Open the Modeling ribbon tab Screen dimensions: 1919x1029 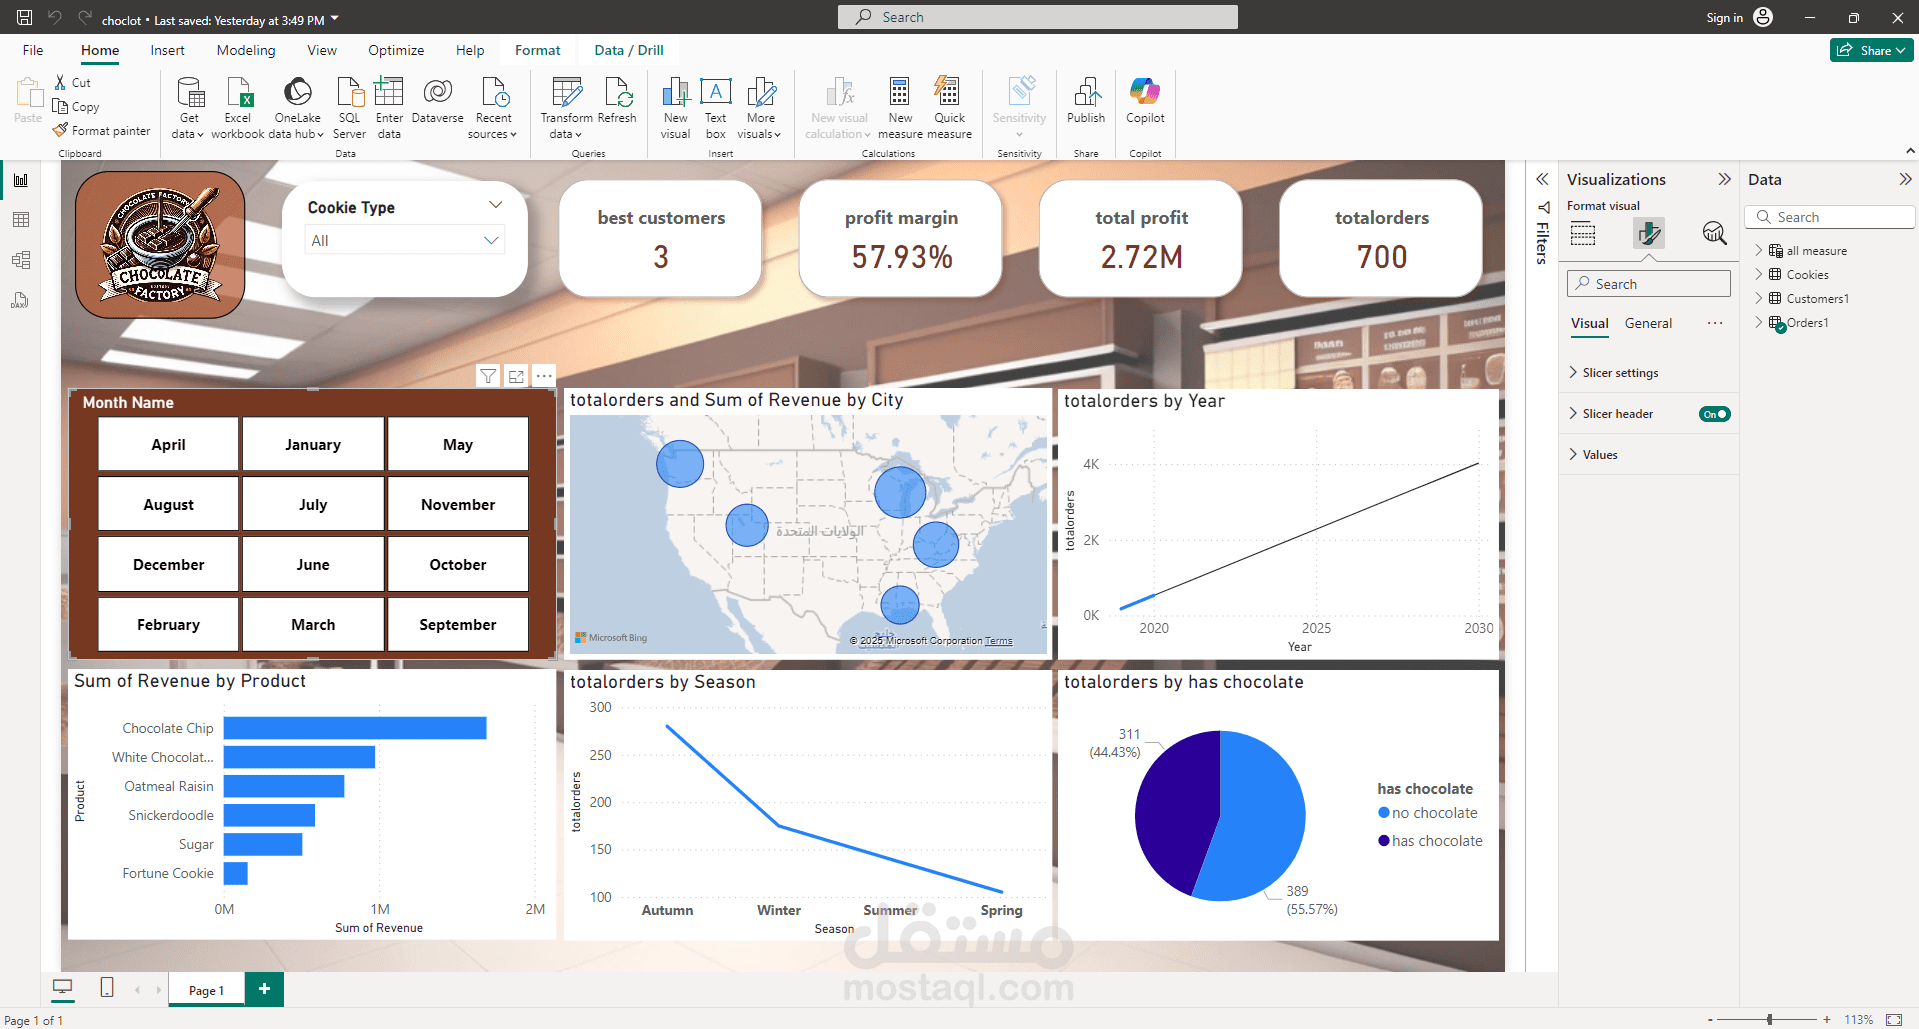tap(246, 50)
